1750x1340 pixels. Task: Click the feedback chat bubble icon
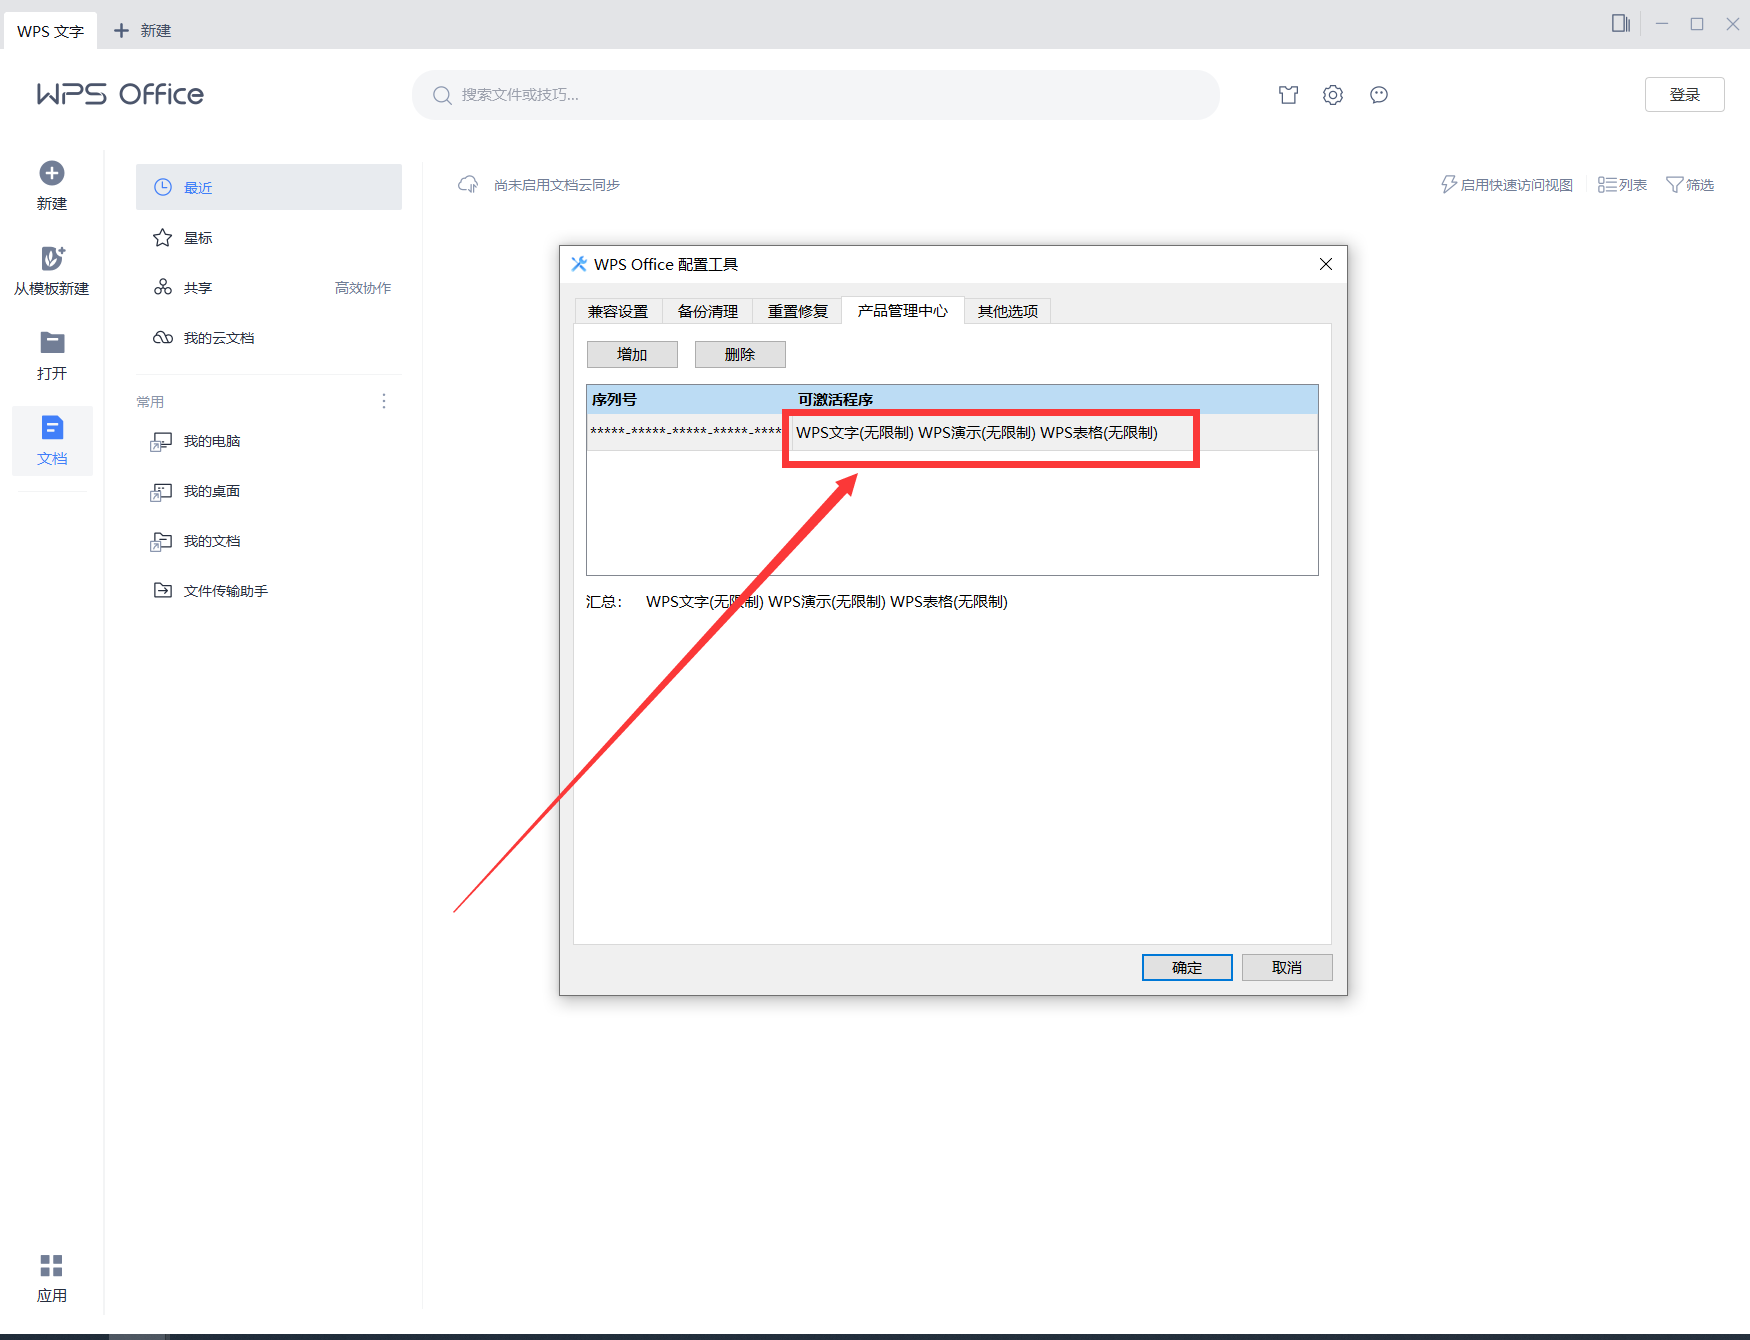[1379, 95]
